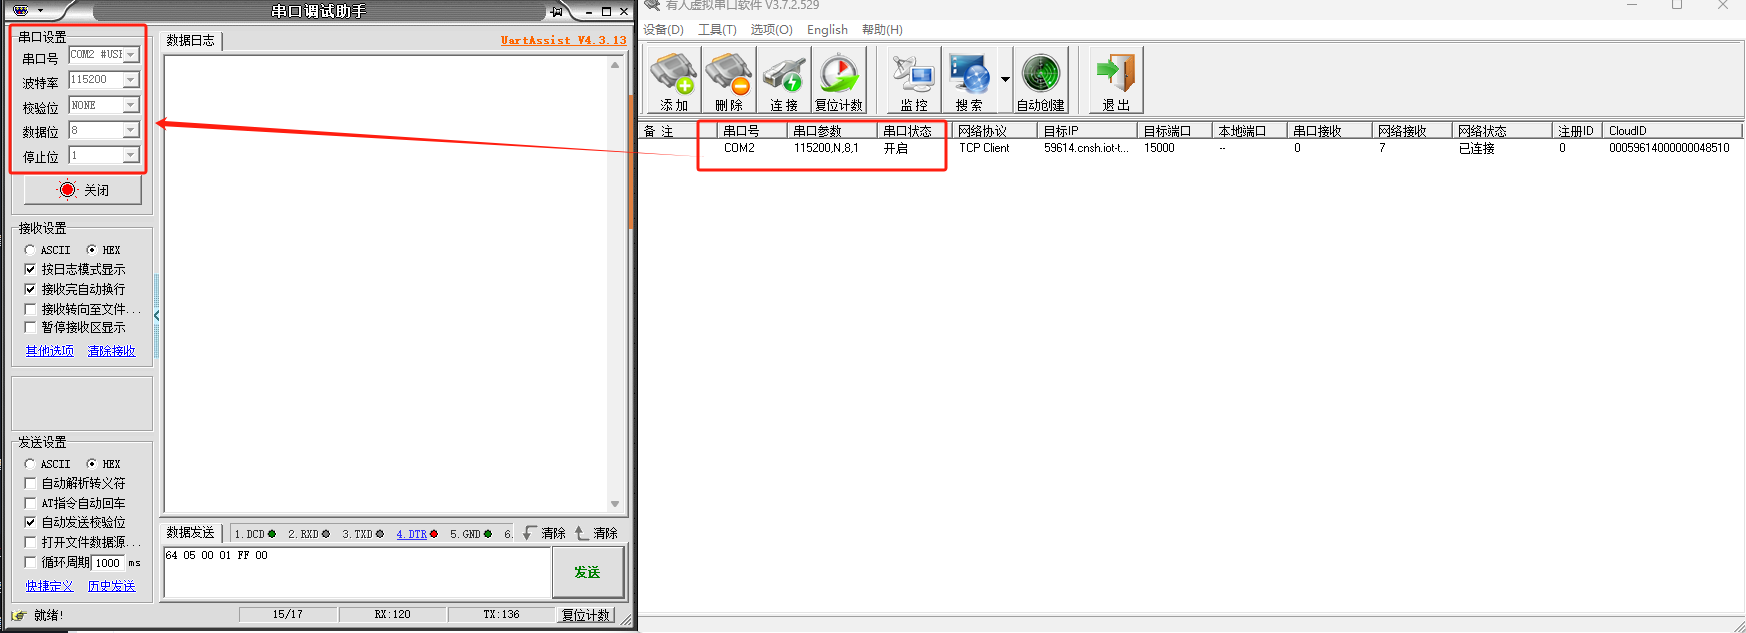This screenshot has width=1746, height=633.
Task: Click the 复位计数 button in the status bar
Action: point(585,615)
